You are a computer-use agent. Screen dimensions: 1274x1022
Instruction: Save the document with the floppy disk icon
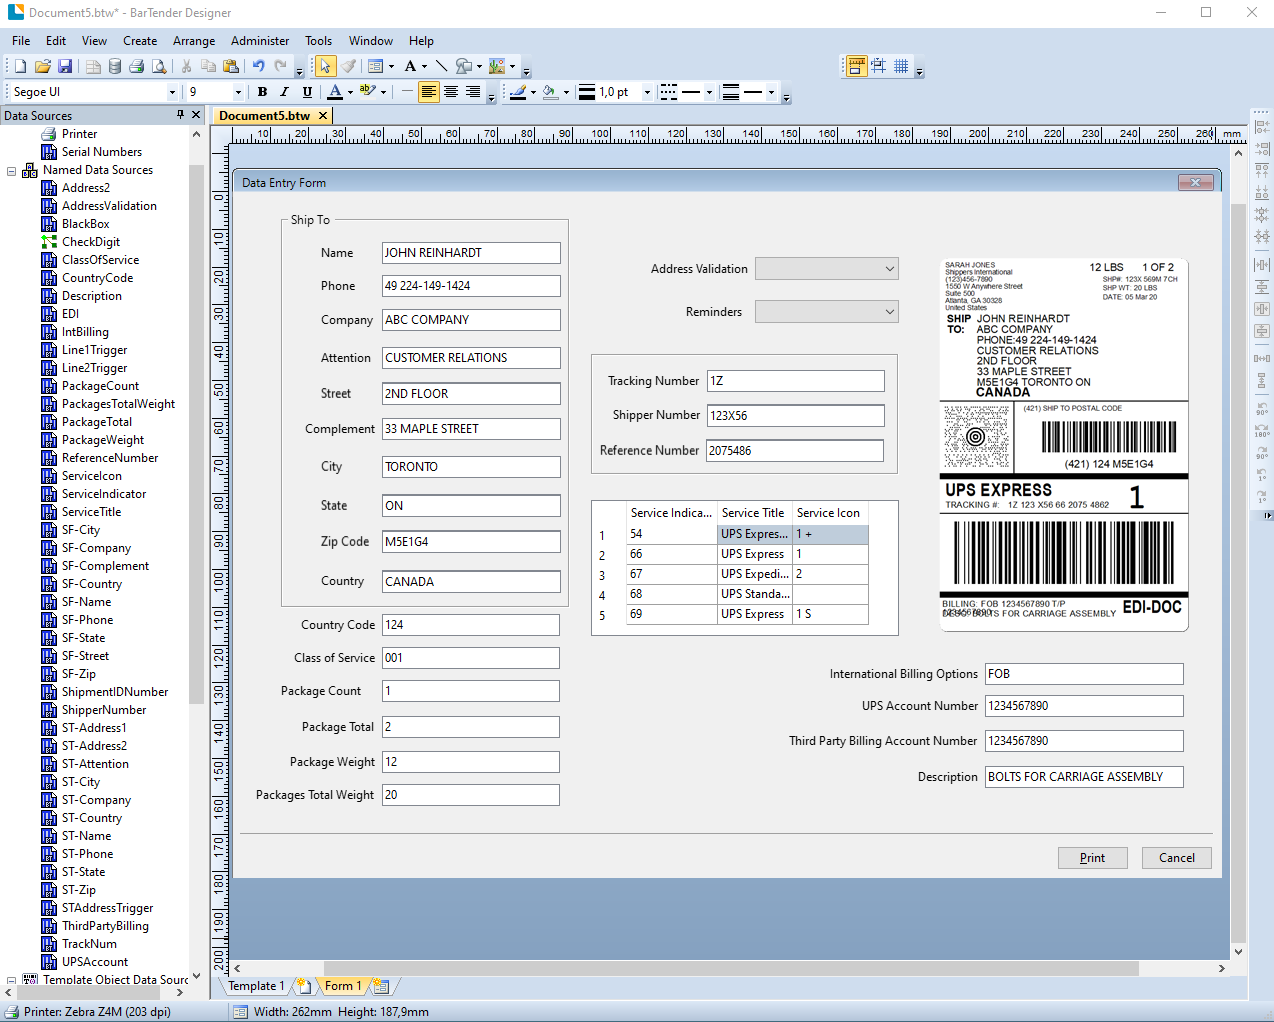tap(65, 66)
